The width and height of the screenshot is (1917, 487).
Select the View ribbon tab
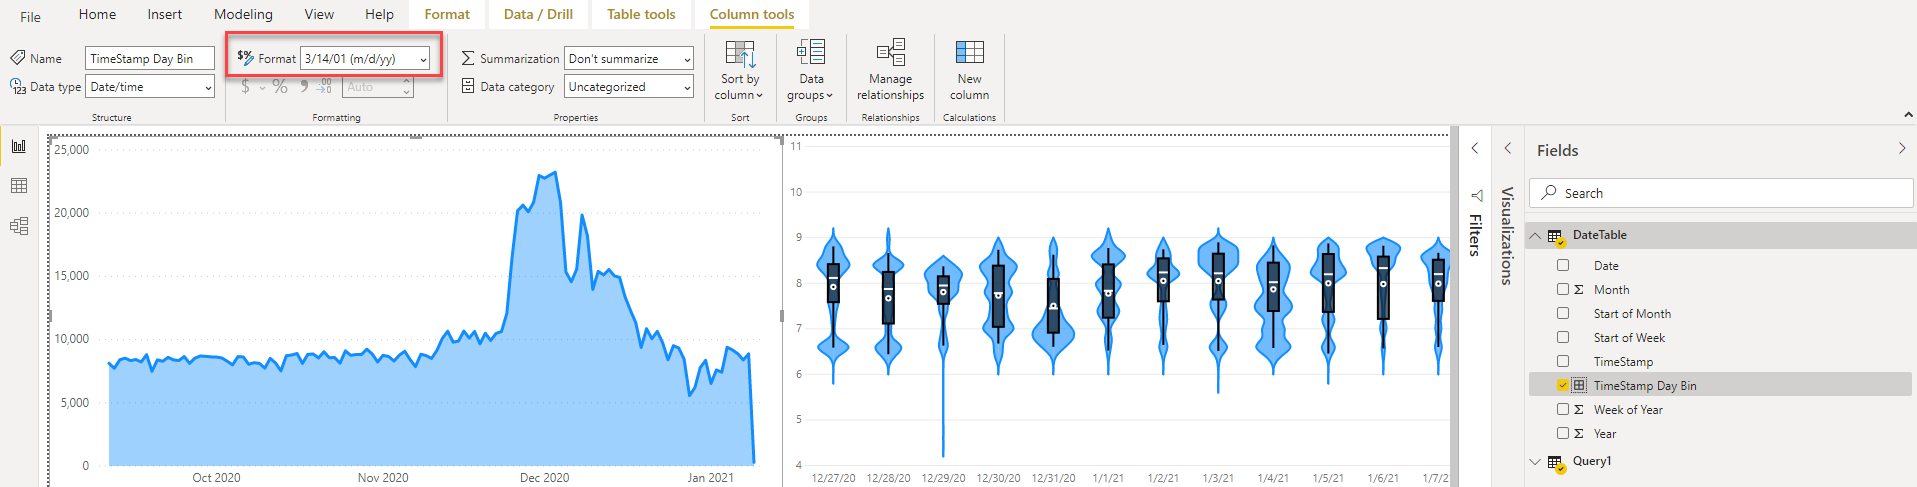[x=319, y=14]
